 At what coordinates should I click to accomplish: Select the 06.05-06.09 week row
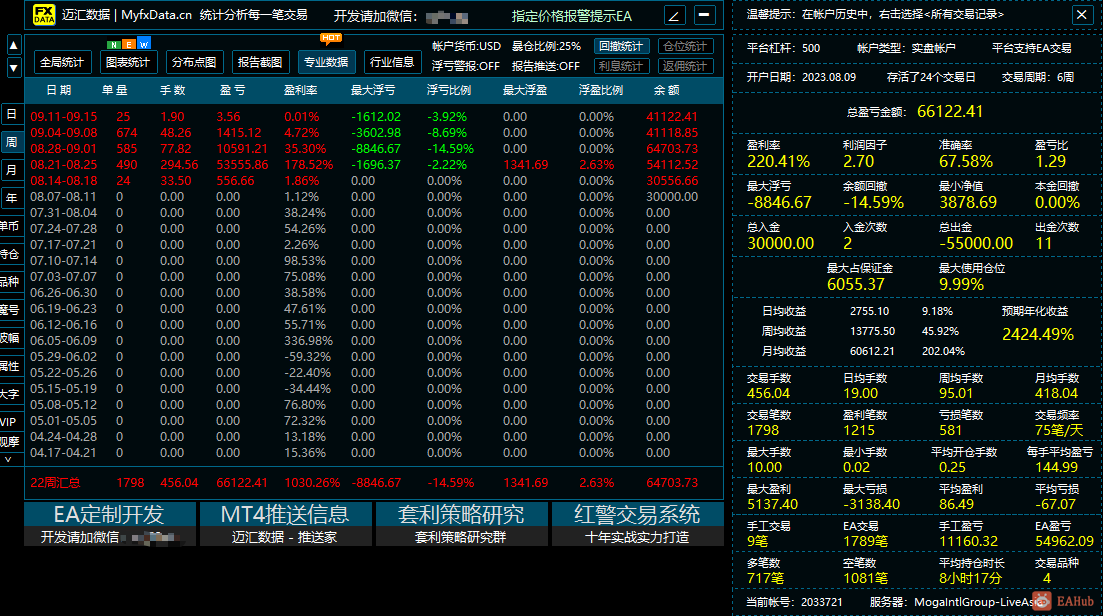(374, 340)
